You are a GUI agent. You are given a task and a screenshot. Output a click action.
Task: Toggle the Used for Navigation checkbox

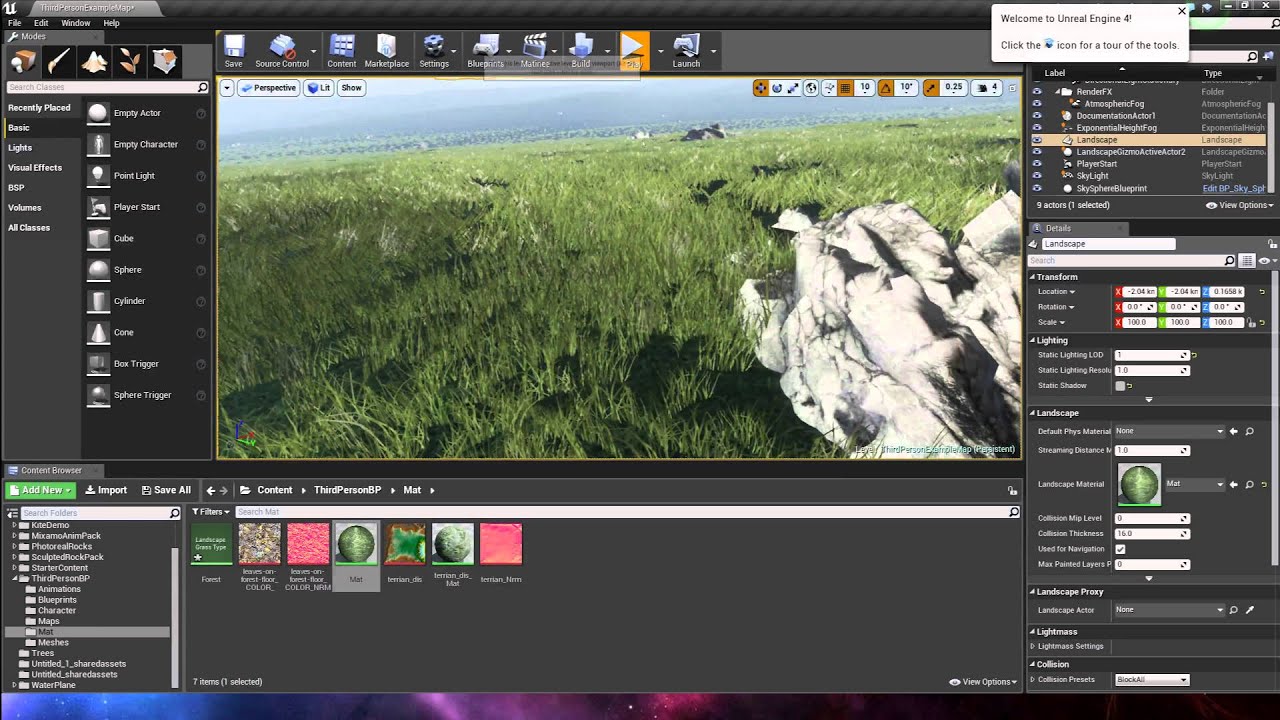(x=1120, y=549)
